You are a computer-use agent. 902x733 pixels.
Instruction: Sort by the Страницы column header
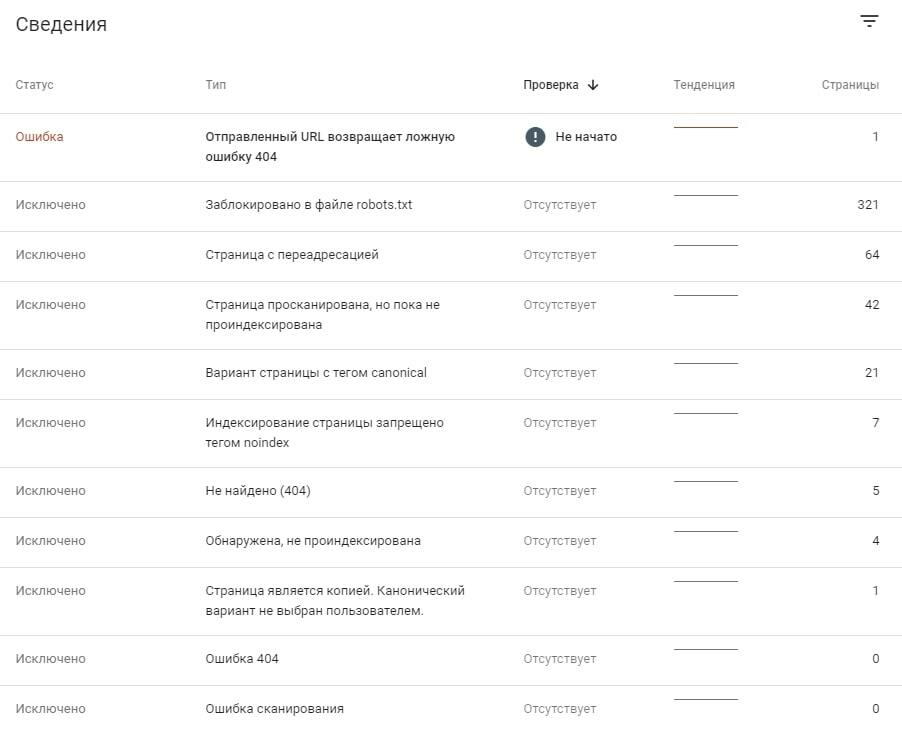[850, 85]
